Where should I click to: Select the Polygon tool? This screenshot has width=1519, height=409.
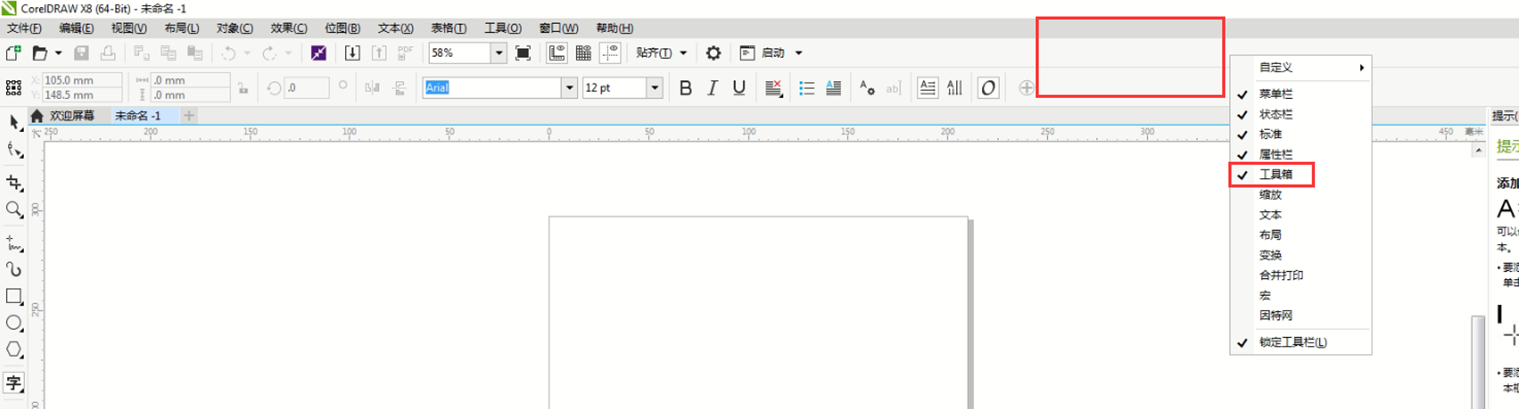tap(14, 350)
